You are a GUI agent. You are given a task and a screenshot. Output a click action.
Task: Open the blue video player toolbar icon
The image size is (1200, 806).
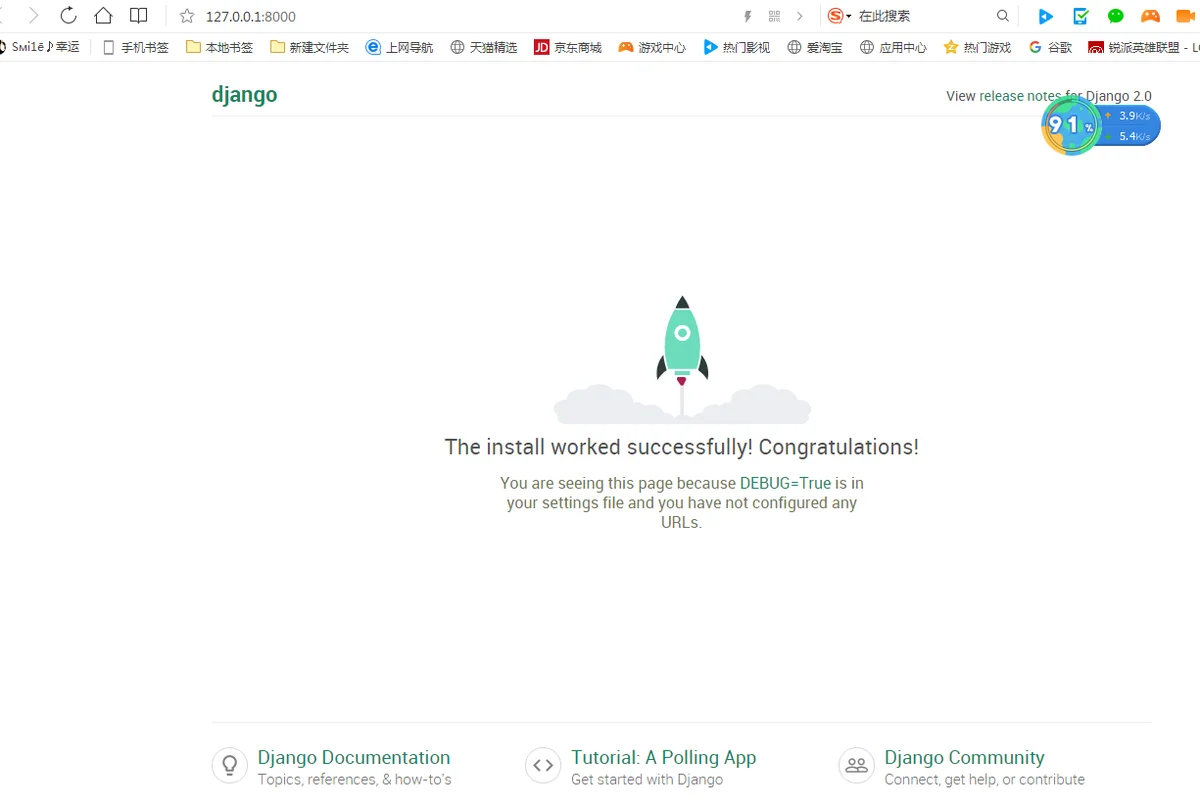(x=1046, y=16)
